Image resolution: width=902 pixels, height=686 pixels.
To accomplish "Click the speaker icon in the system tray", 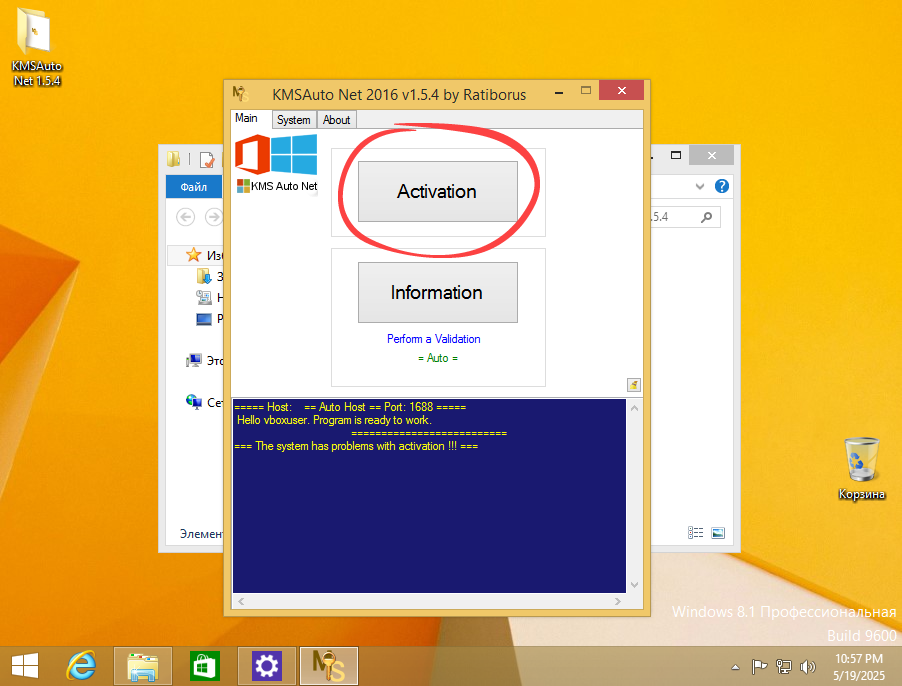I will pyautogui.click(x=808, y=667).
